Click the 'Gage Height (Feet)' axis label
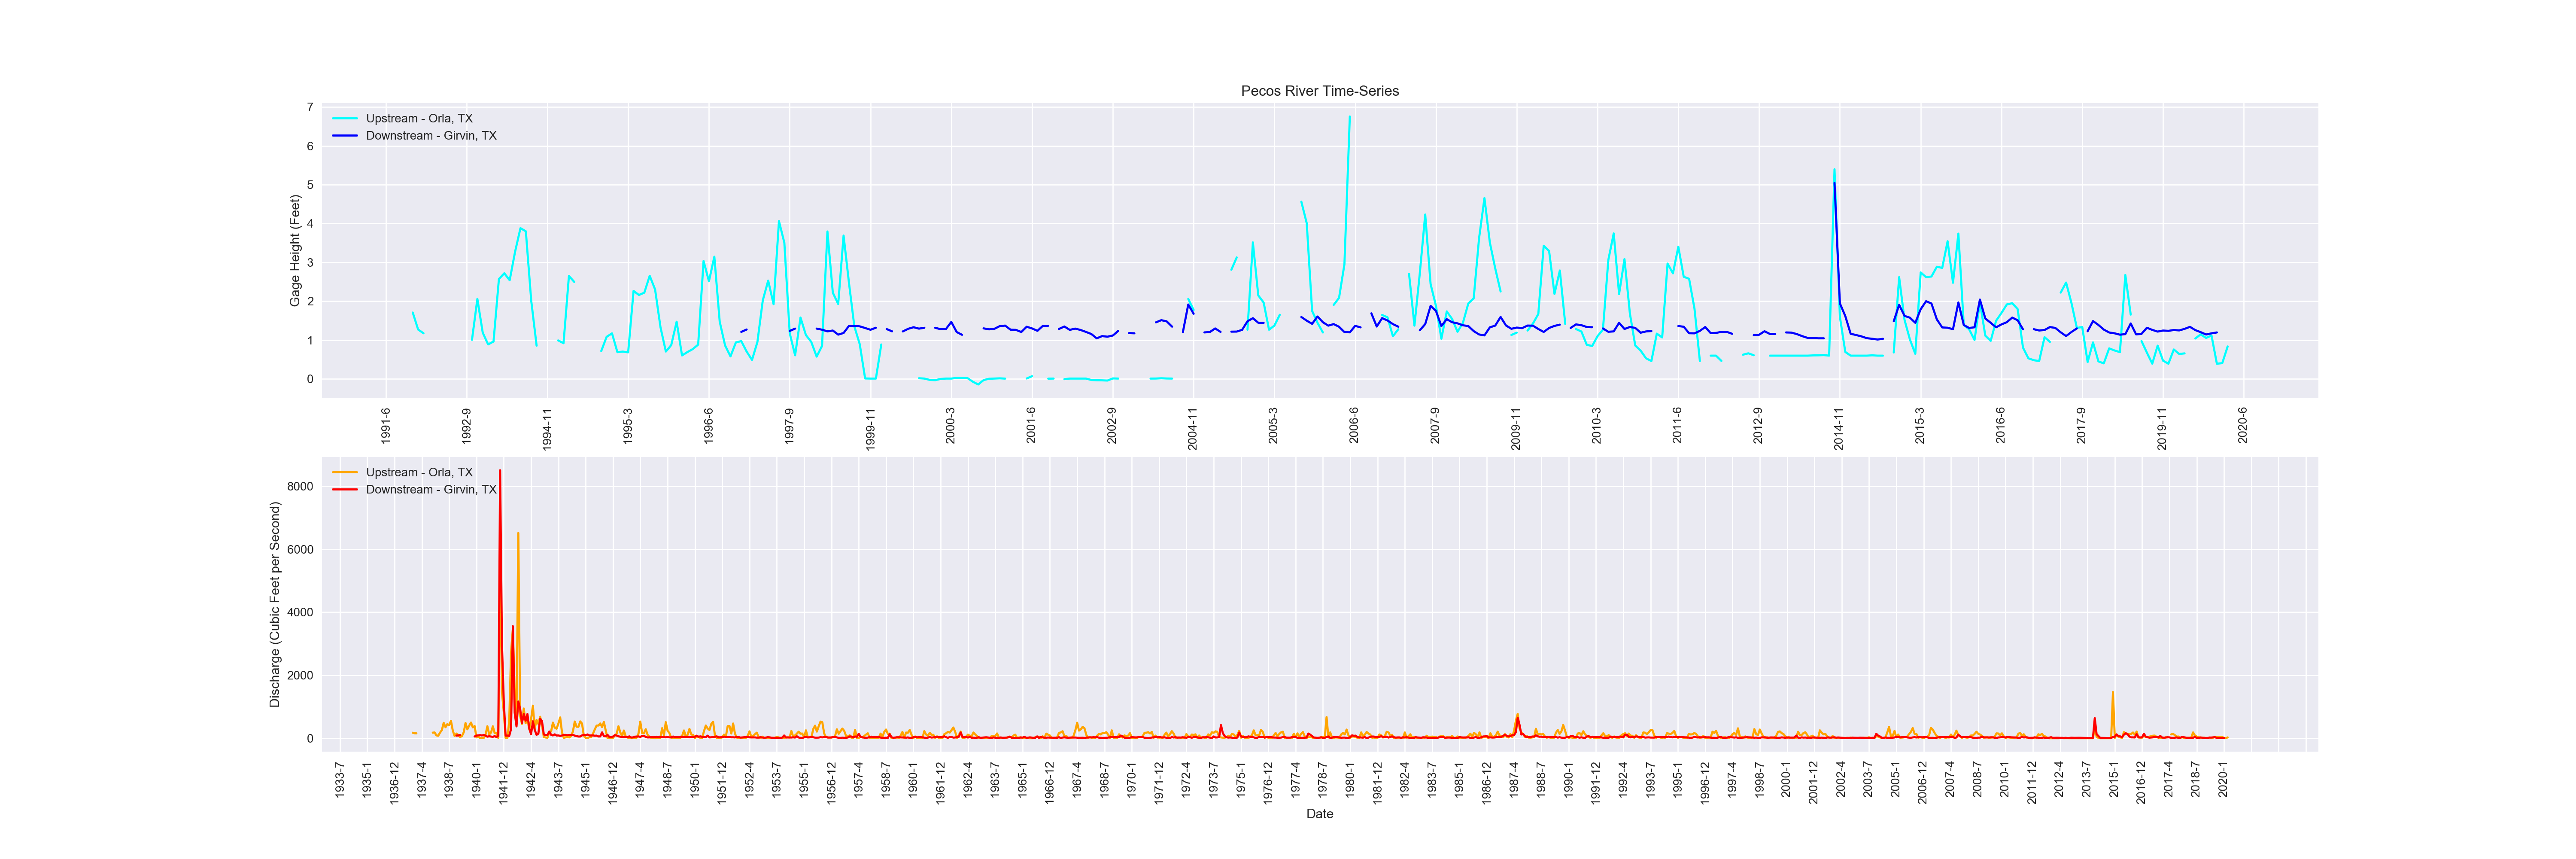 click(x=295, y=250)
